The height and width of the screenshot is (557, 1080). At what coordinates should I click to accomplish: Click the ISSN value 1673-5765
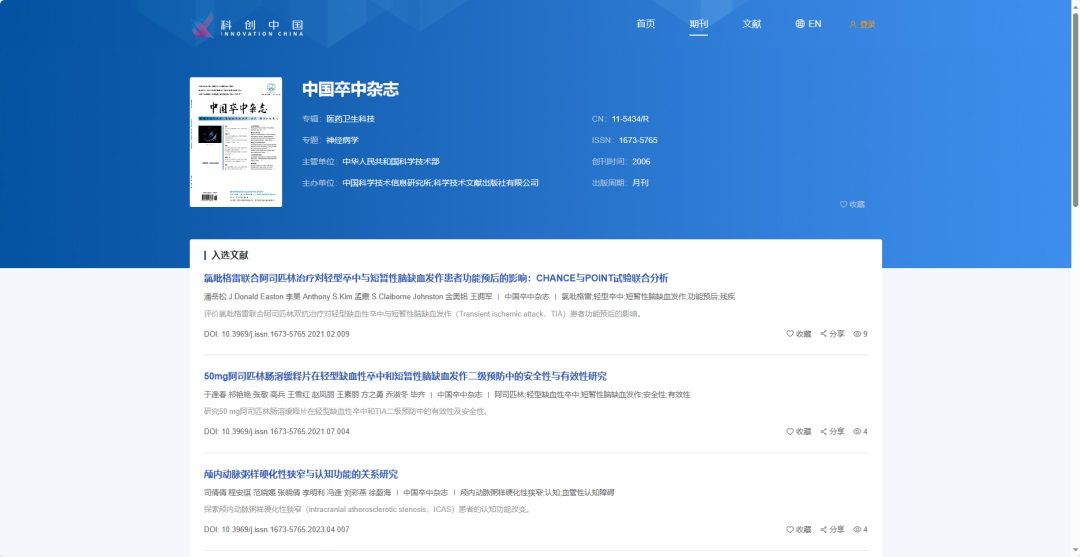tap(638, 140)
